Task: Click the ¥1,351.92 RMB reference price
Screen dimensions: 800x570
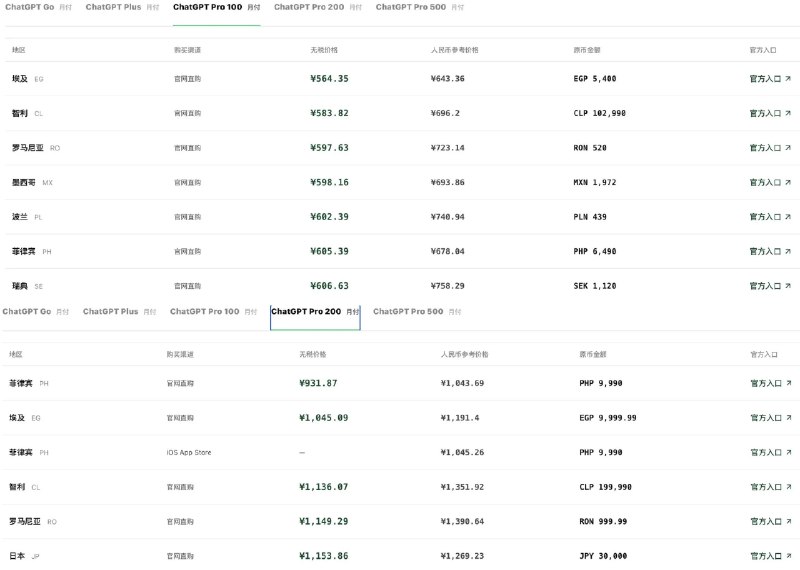Action: (x=462, y=487)
